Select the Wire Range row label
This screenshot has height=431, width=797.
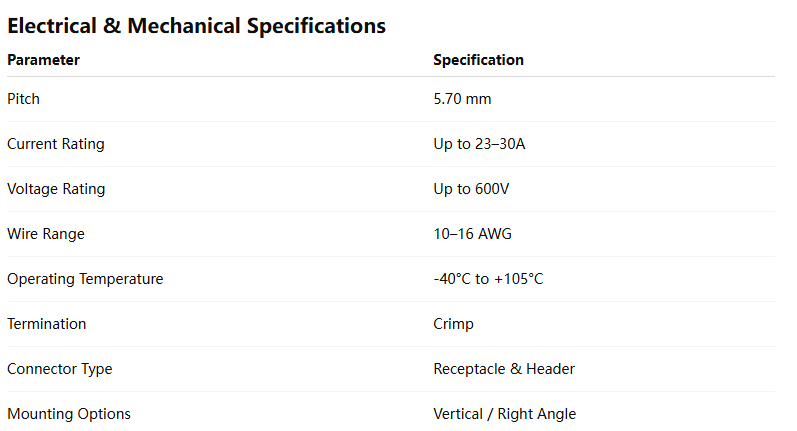(46, 234)
